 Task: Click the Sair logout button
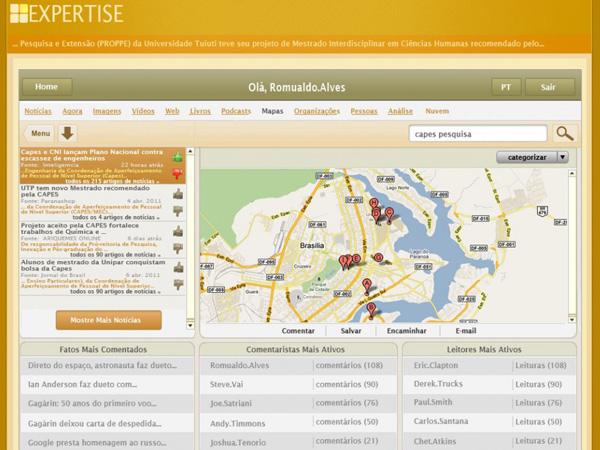coord(549,87)
